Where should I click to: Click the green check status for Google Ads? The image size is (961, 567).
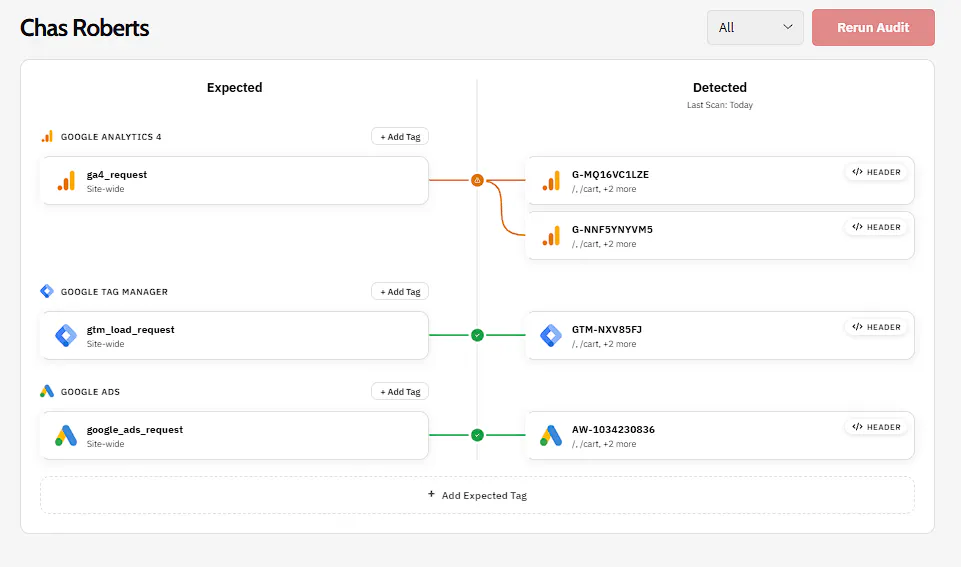click(477, 435)
